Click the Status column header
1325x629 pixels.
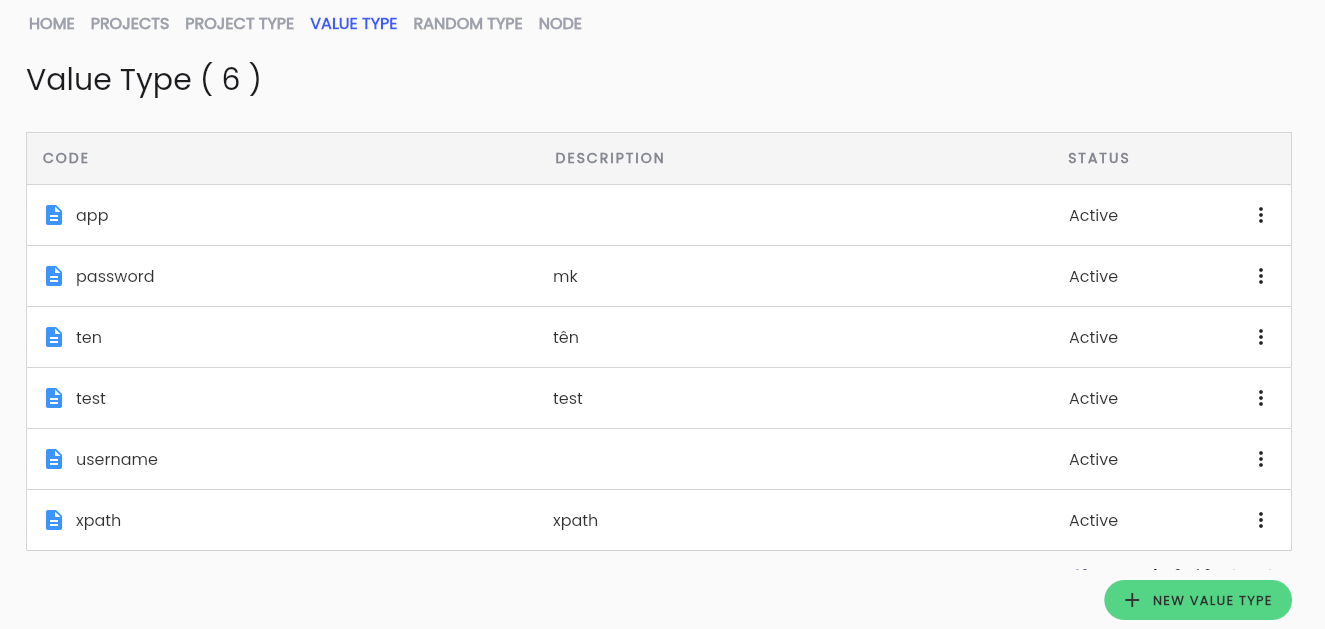pyautogui.click(x=1099, y=158)
